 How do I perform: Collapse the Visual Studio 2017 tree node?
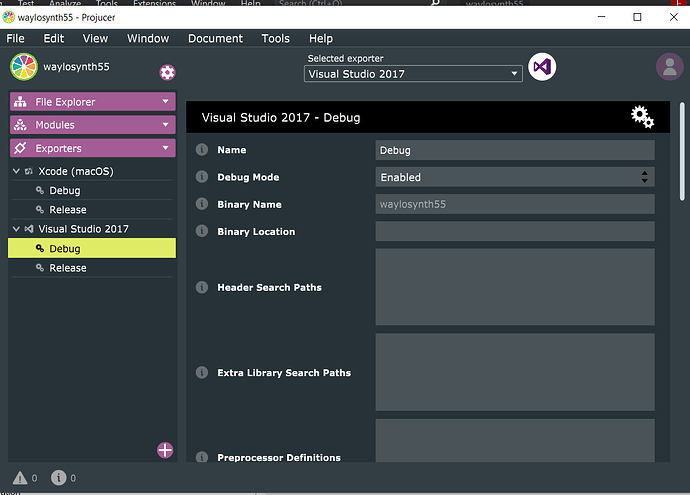click(x=16, y=229)
